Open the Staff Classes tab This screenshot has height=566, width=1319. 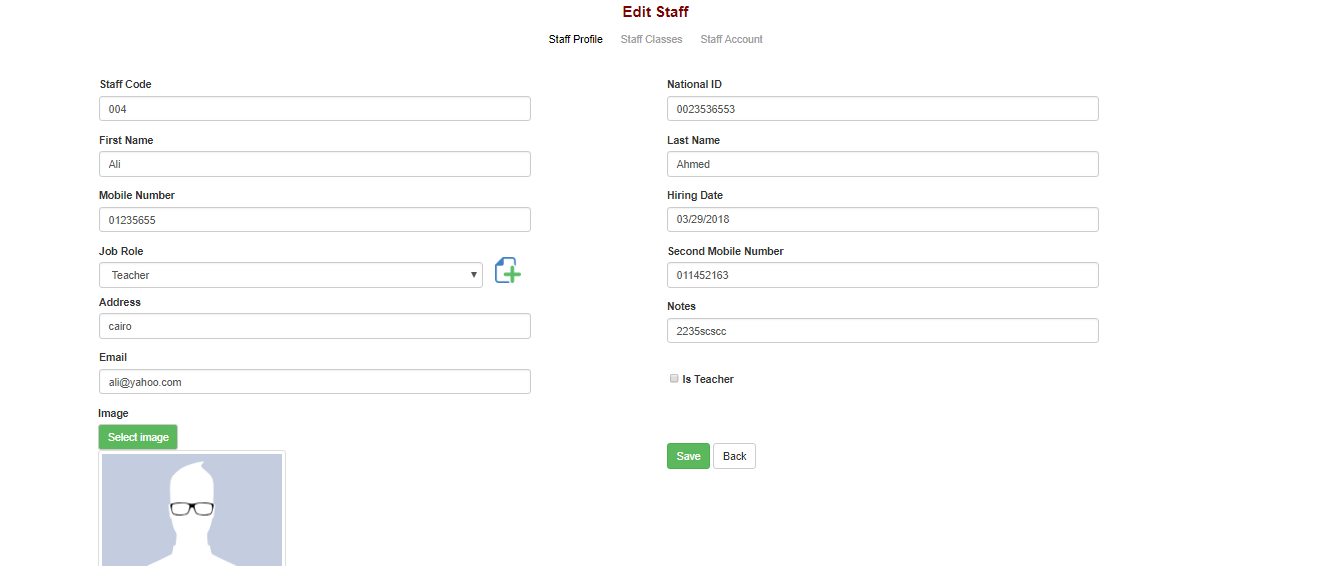pyautogui.click(x=651, y=40)
